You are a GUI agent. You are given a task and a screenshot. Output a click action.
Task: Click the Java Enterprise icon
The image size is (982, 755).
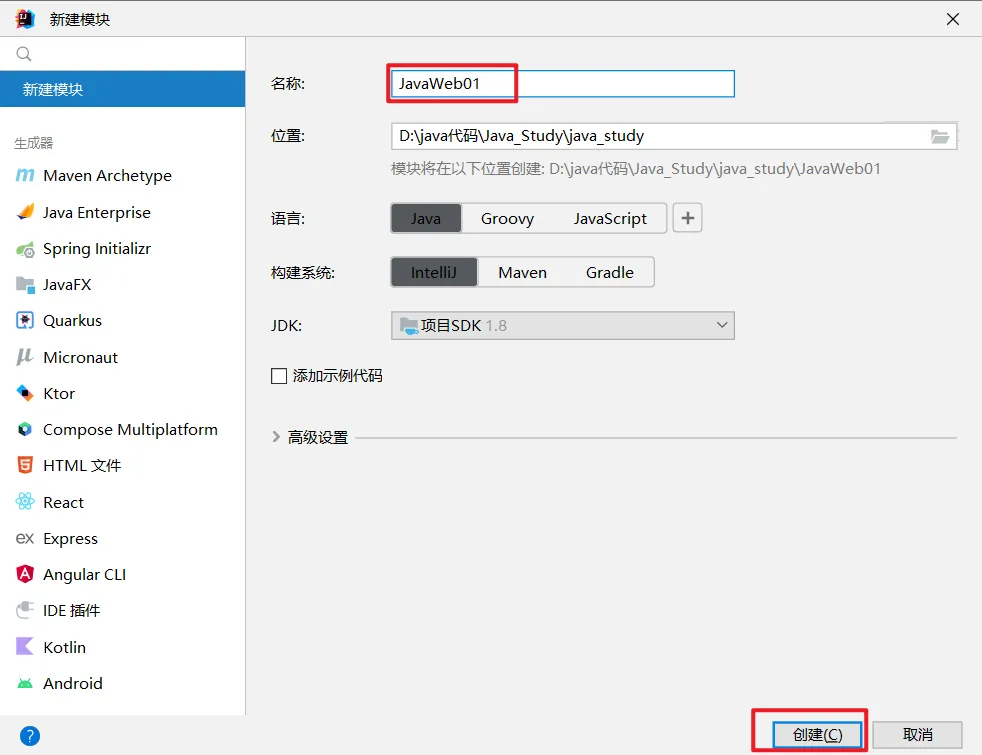25,212
